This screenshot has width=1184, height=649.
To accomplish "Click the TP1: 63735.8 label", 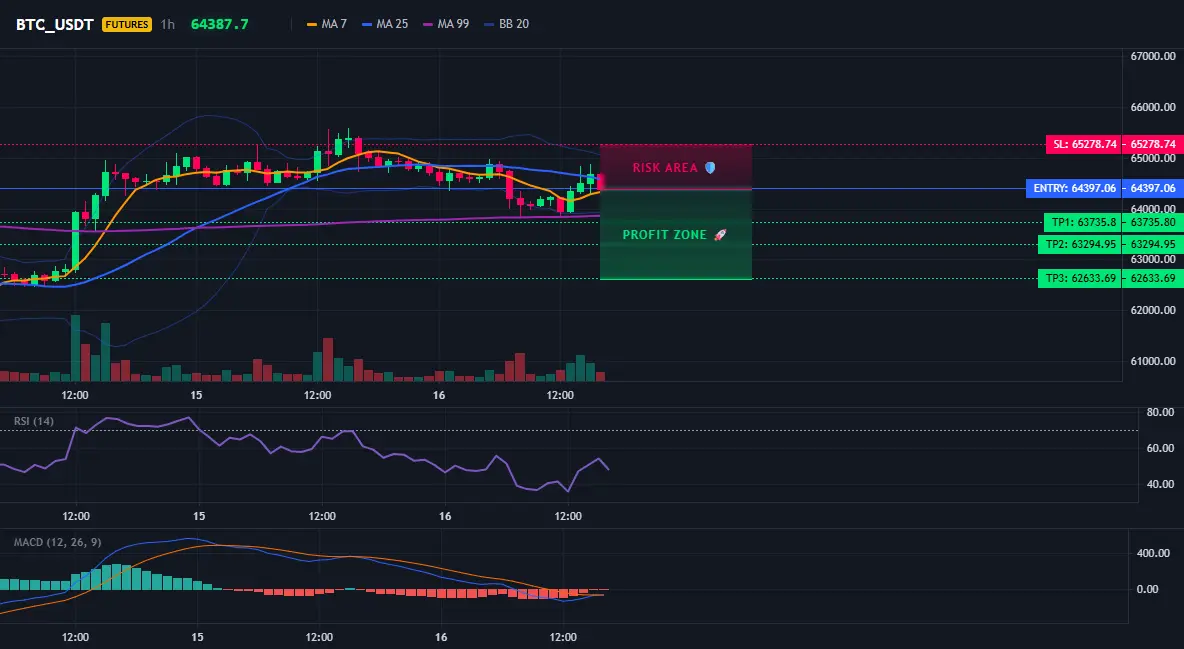I will [1083, 222].
